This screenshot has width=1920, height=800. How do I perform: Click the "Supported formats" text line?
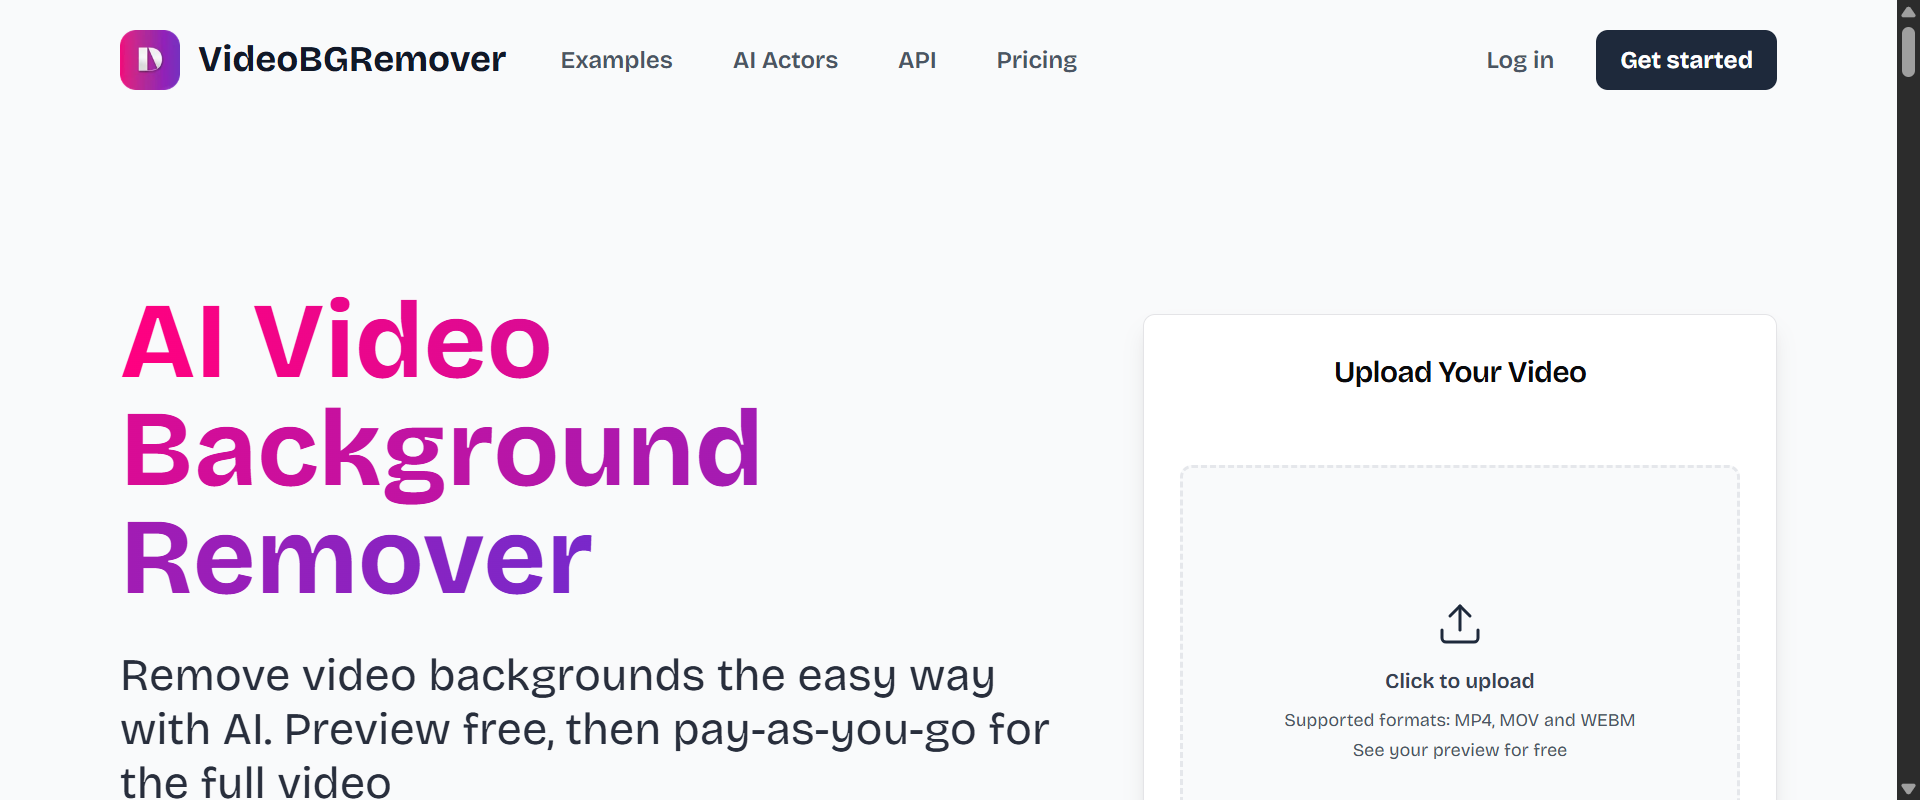pos(1459,720)
